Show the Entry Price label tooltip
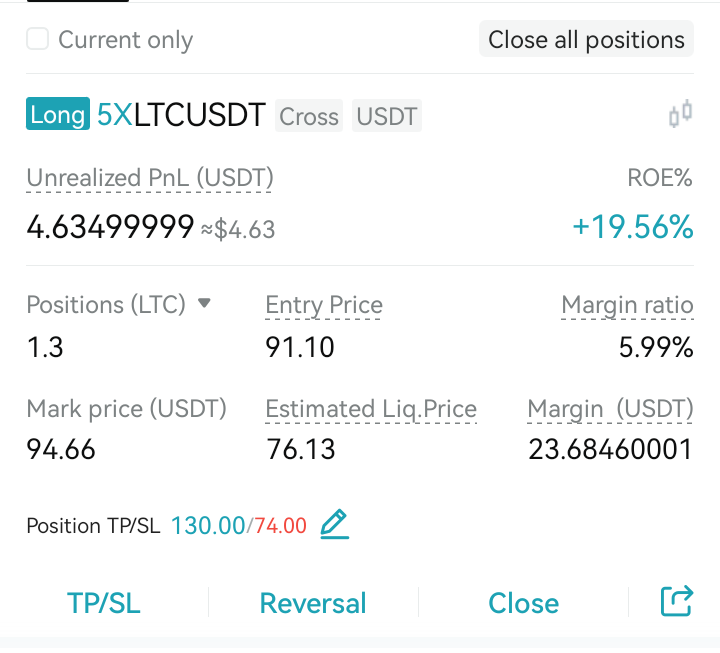Image resolution: width=720 pixels, height=653 pixels. [324, 305]
